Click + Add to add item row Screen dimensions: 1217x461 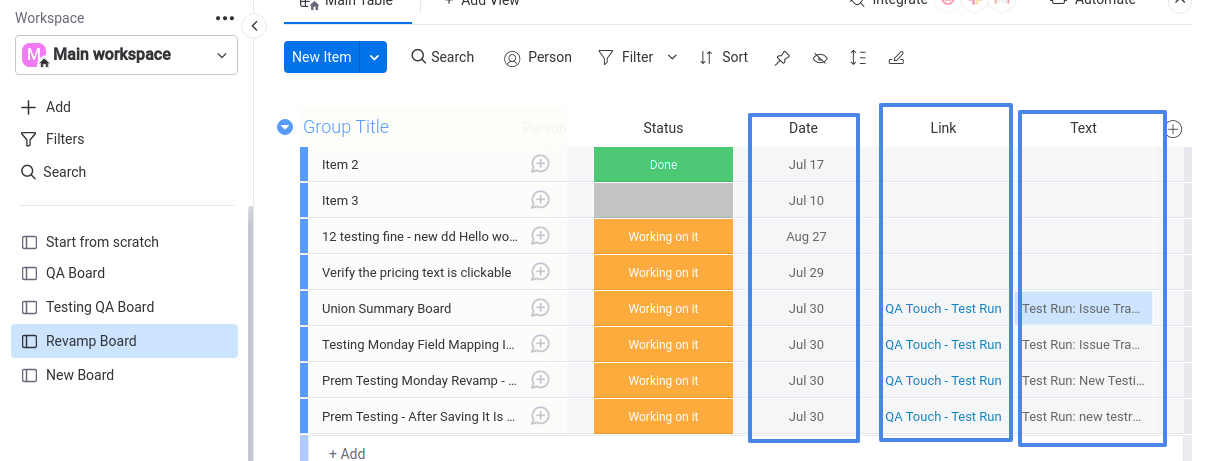[x=347, y=453]
